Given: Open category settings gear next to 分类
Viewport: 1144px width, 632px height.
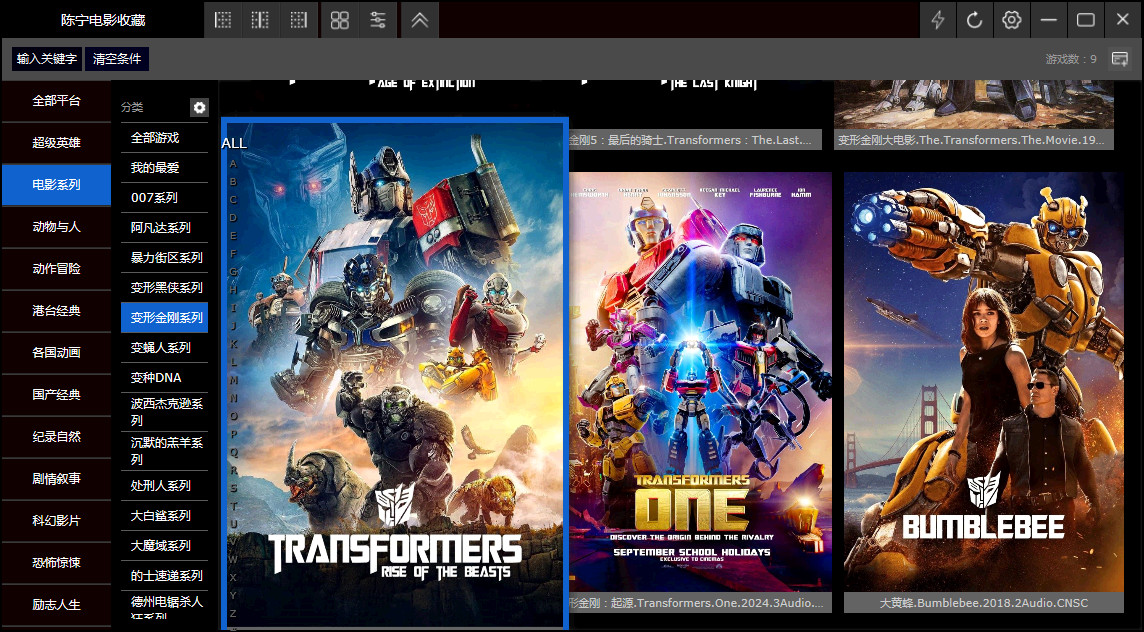Looking at the screenshot, I should point(199,107).
